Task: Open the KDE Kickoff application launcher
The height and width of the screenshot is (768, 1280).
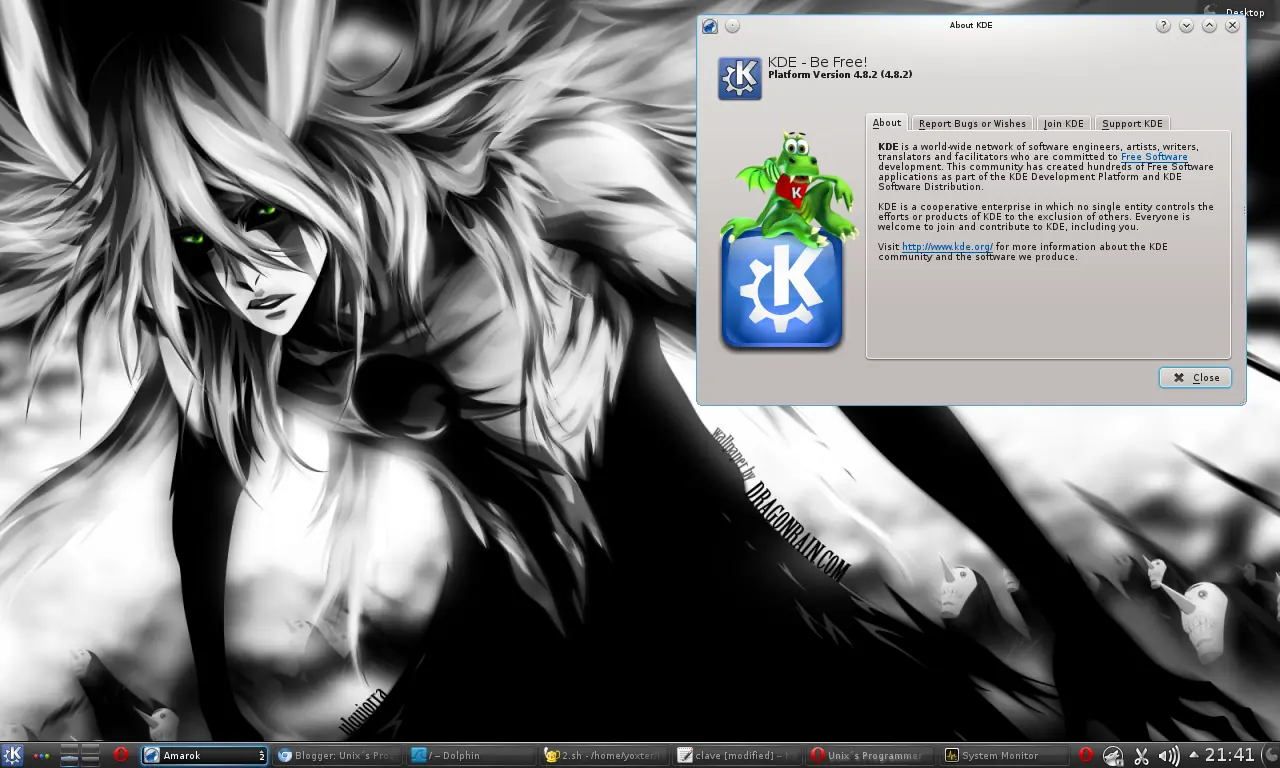Action: pyautogui.click(x=12, y=755)
